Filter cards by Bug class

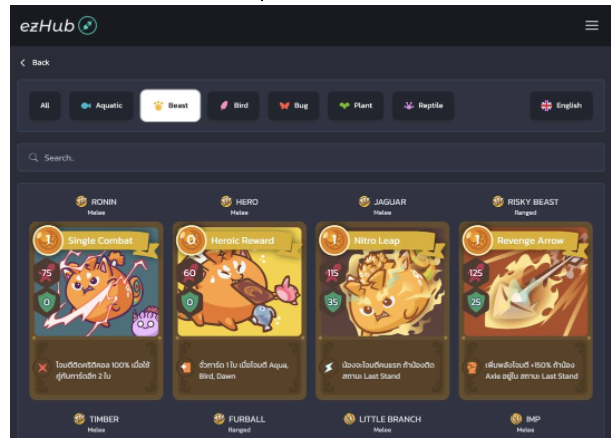pos(293,106)
